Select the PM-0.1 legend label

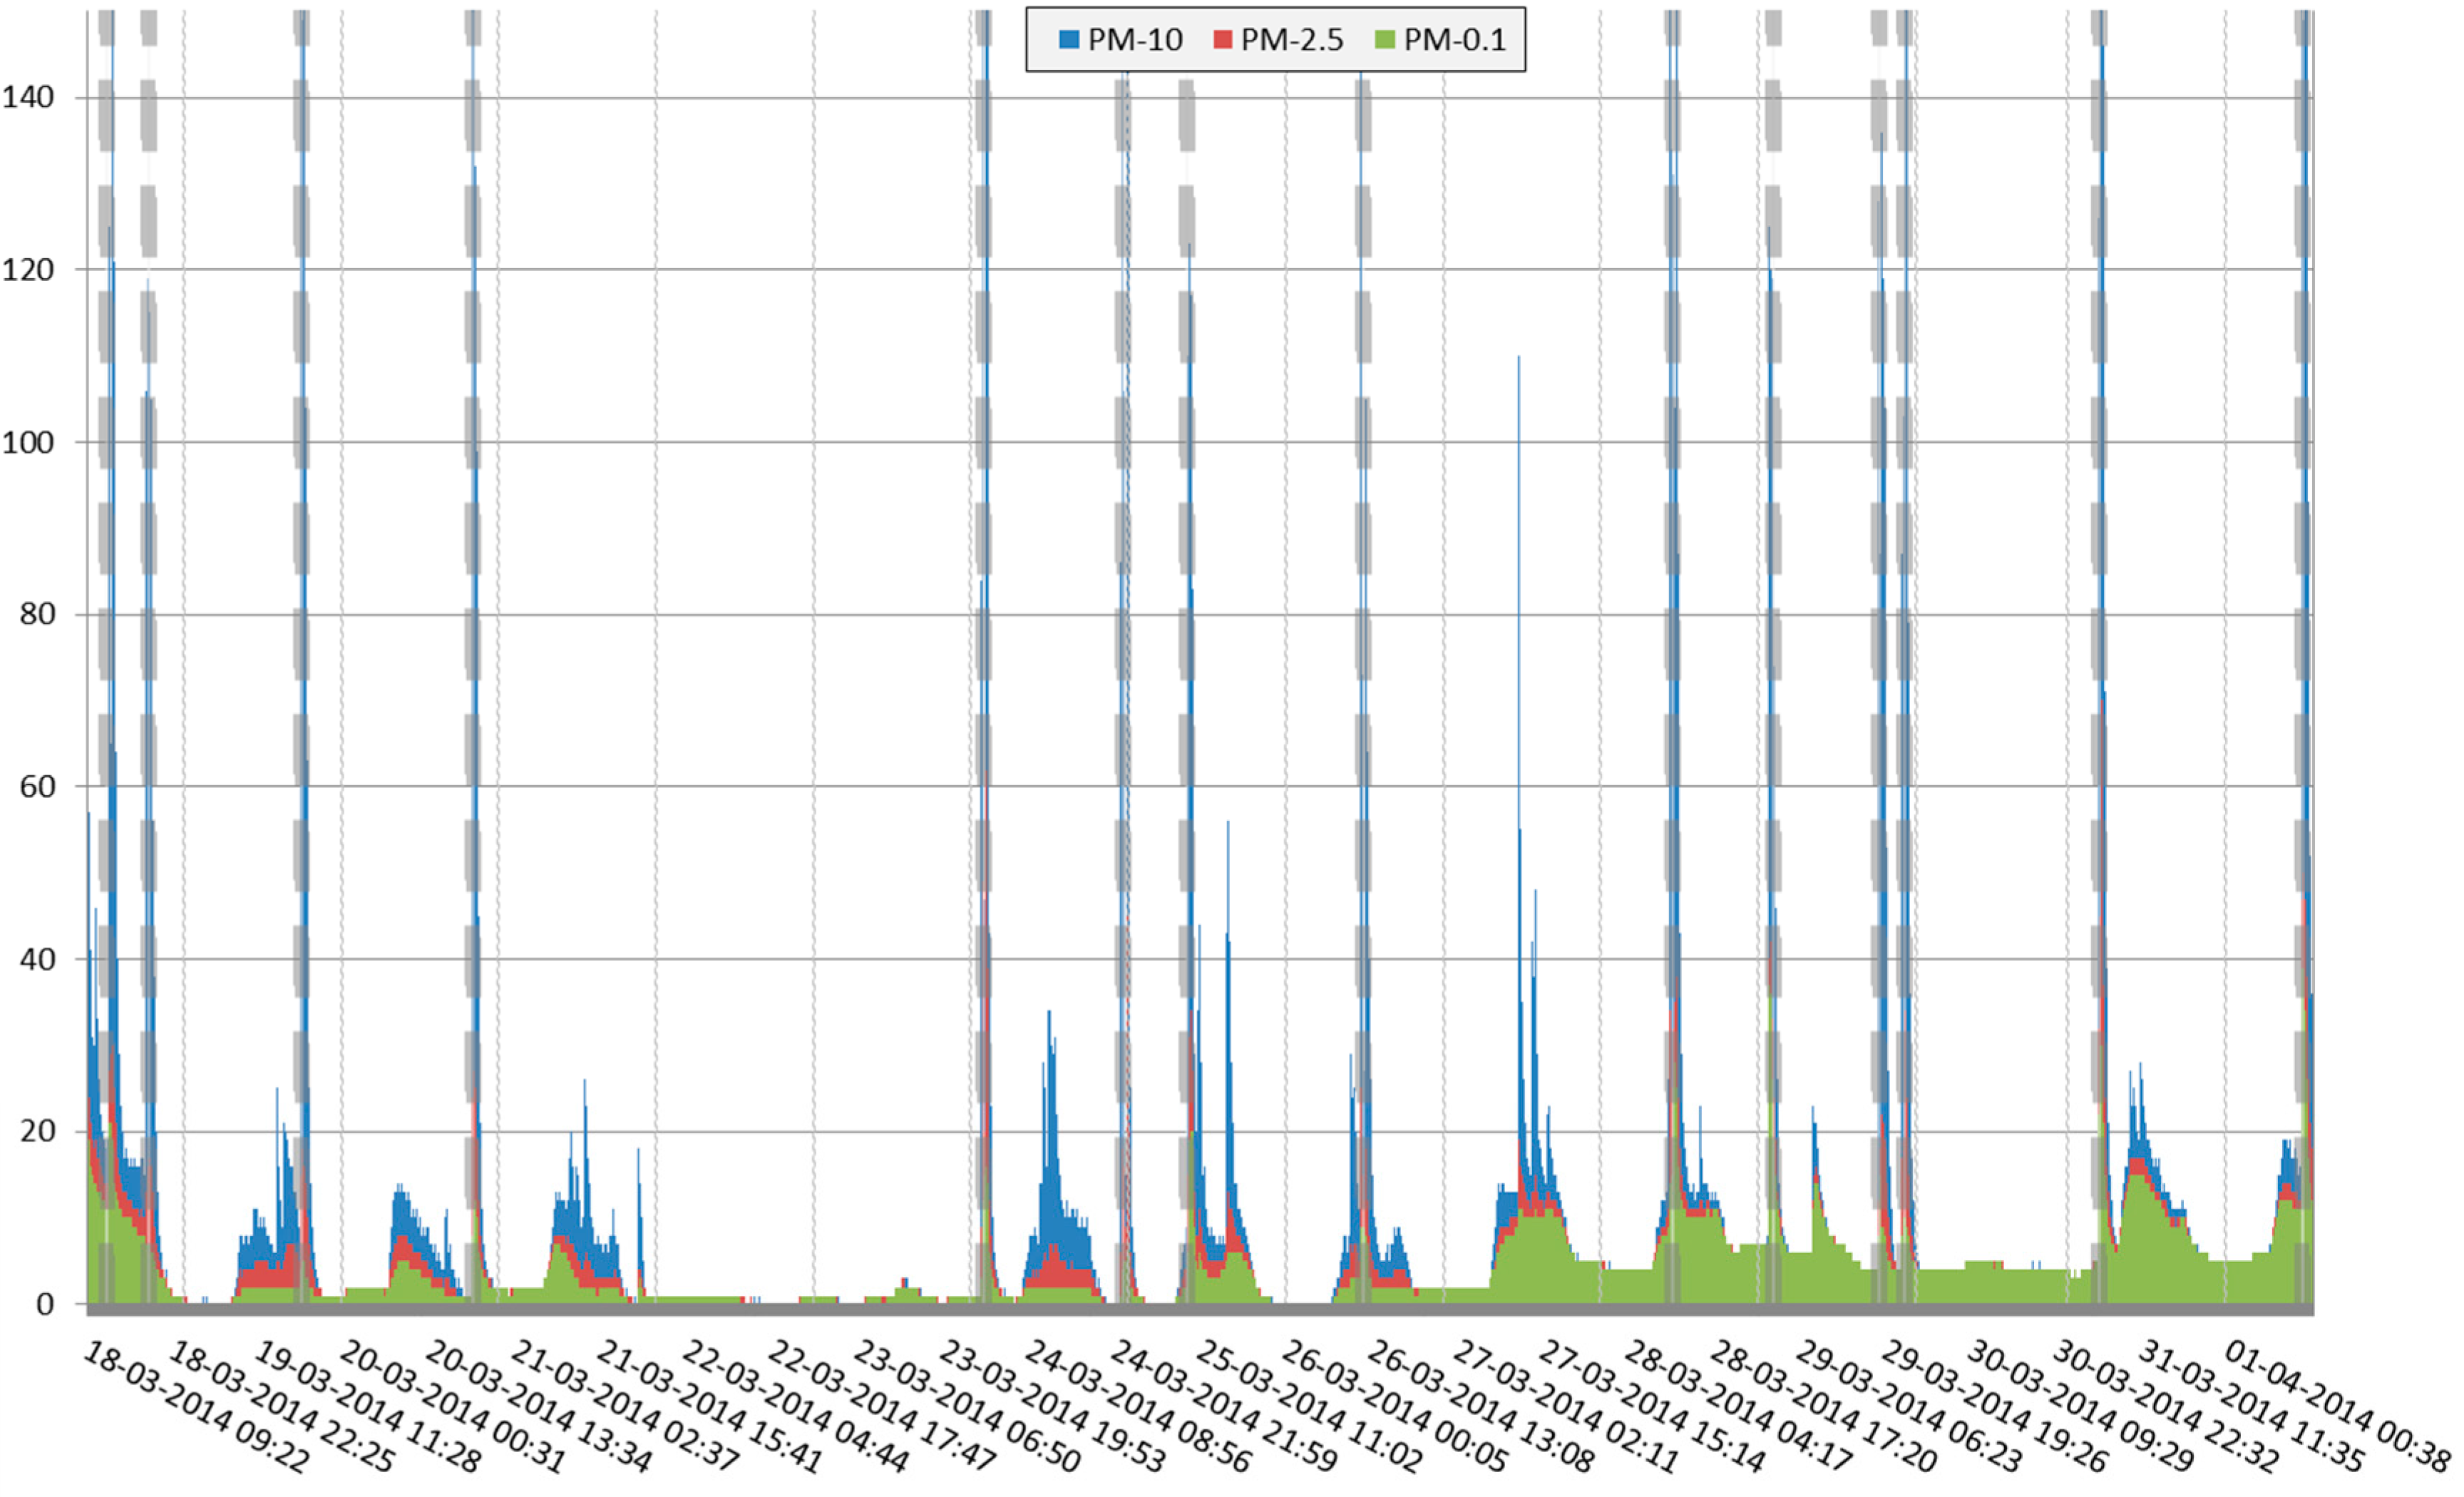[1455, 40]
